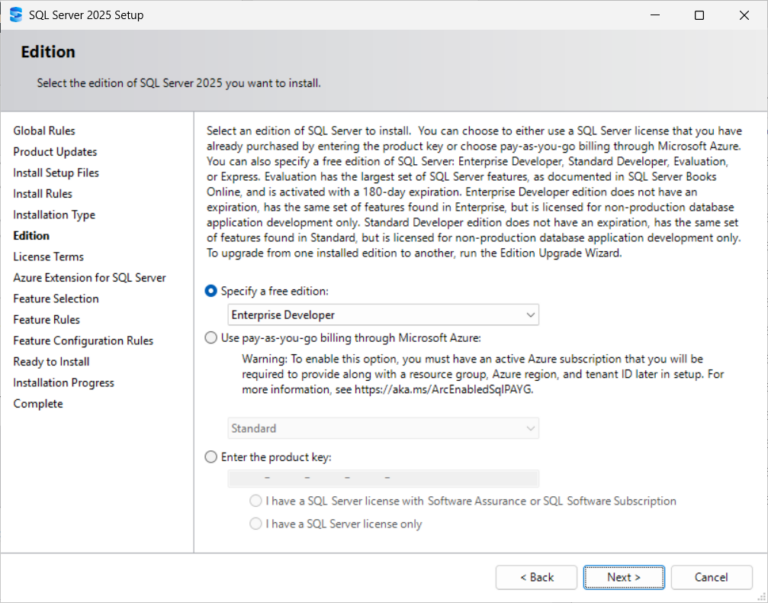This screenshot has height=603, width=768.
Task: Click Product Updates in the step list
Action: pos(55,152)
